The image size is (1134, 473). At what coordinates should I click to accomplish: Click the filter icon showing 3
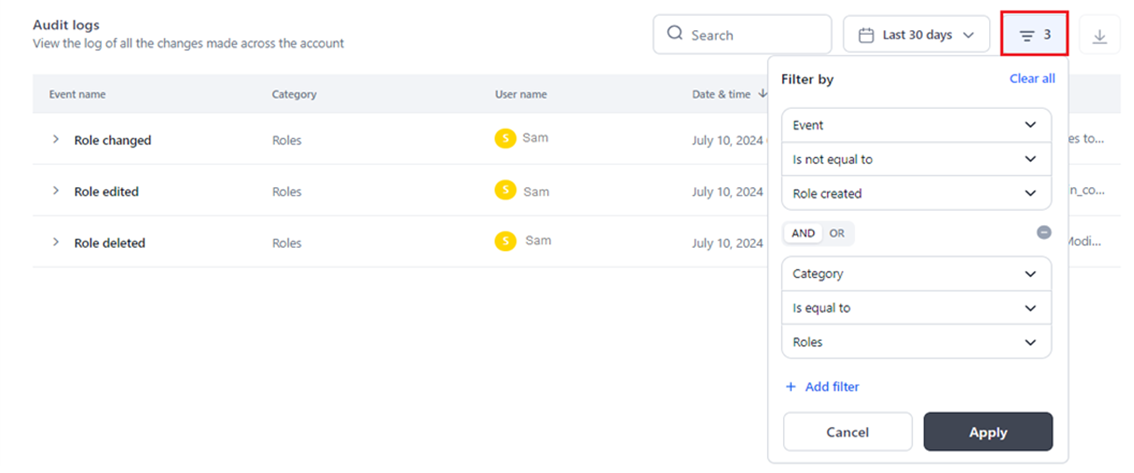pyautogui.click(x=1034, y=35)
